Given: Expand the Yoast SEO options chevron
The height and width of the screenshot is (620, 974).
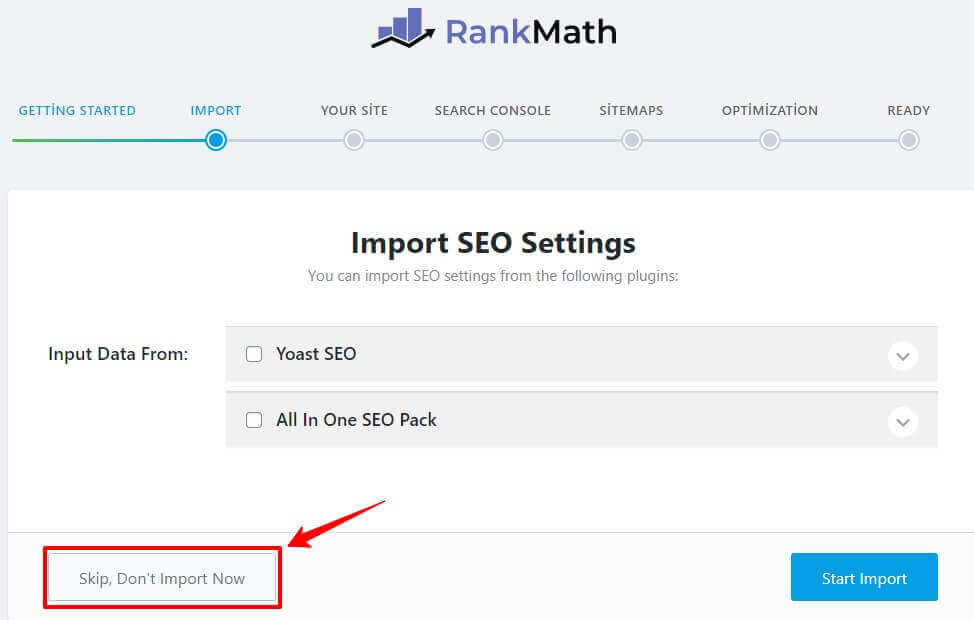Looking at the screenshot, I should (x=903, y=356).
